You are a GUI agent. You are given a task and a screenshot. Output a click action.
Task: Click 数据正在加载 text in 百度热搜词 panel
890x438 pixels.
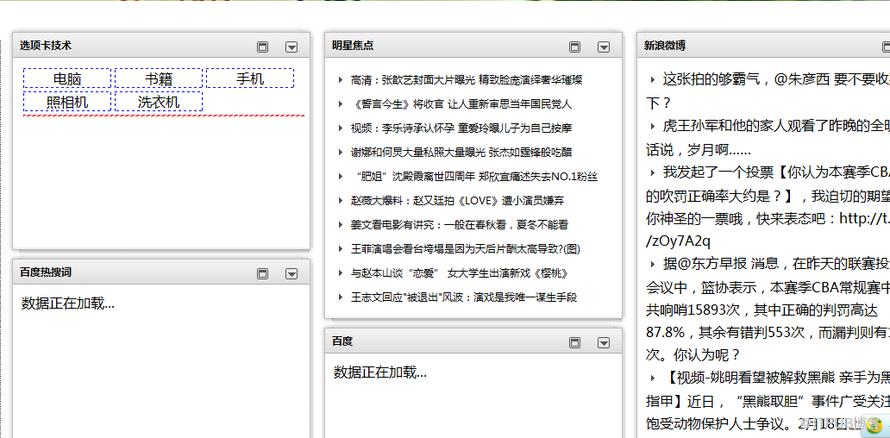[x=68, y=304]
